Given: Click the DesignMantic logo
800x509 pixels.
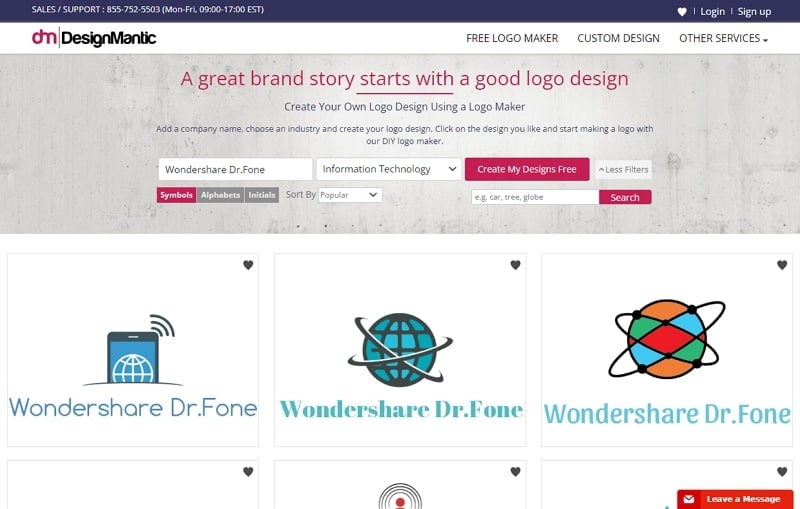Looking at the screenshot, I should point(94,38).
